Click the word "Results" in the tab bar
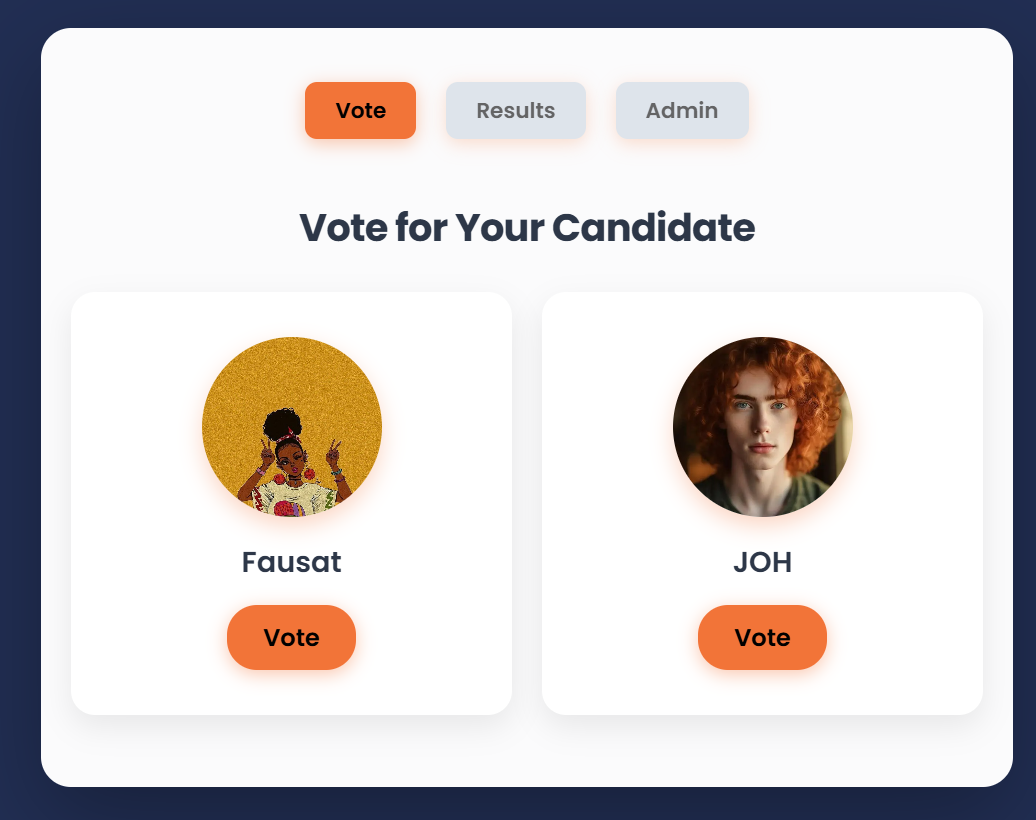 coord(515,111)
